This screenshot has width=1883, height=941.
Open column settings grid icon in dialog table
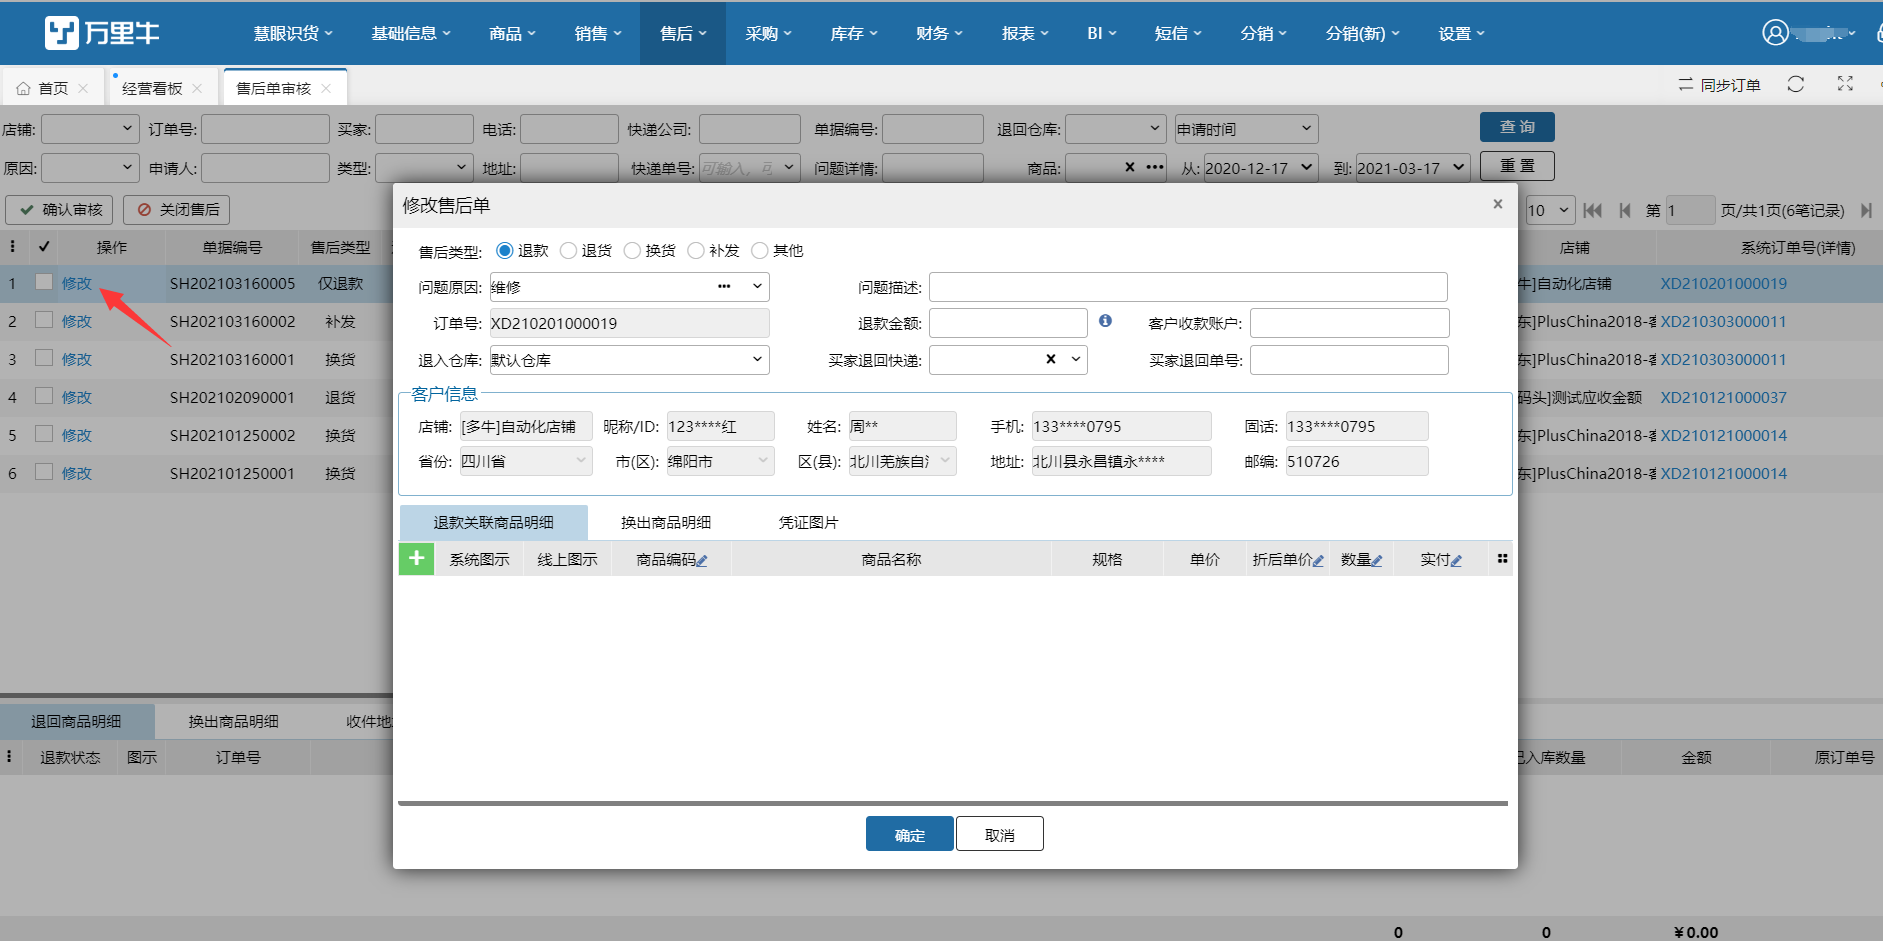tap(1502, 559)
